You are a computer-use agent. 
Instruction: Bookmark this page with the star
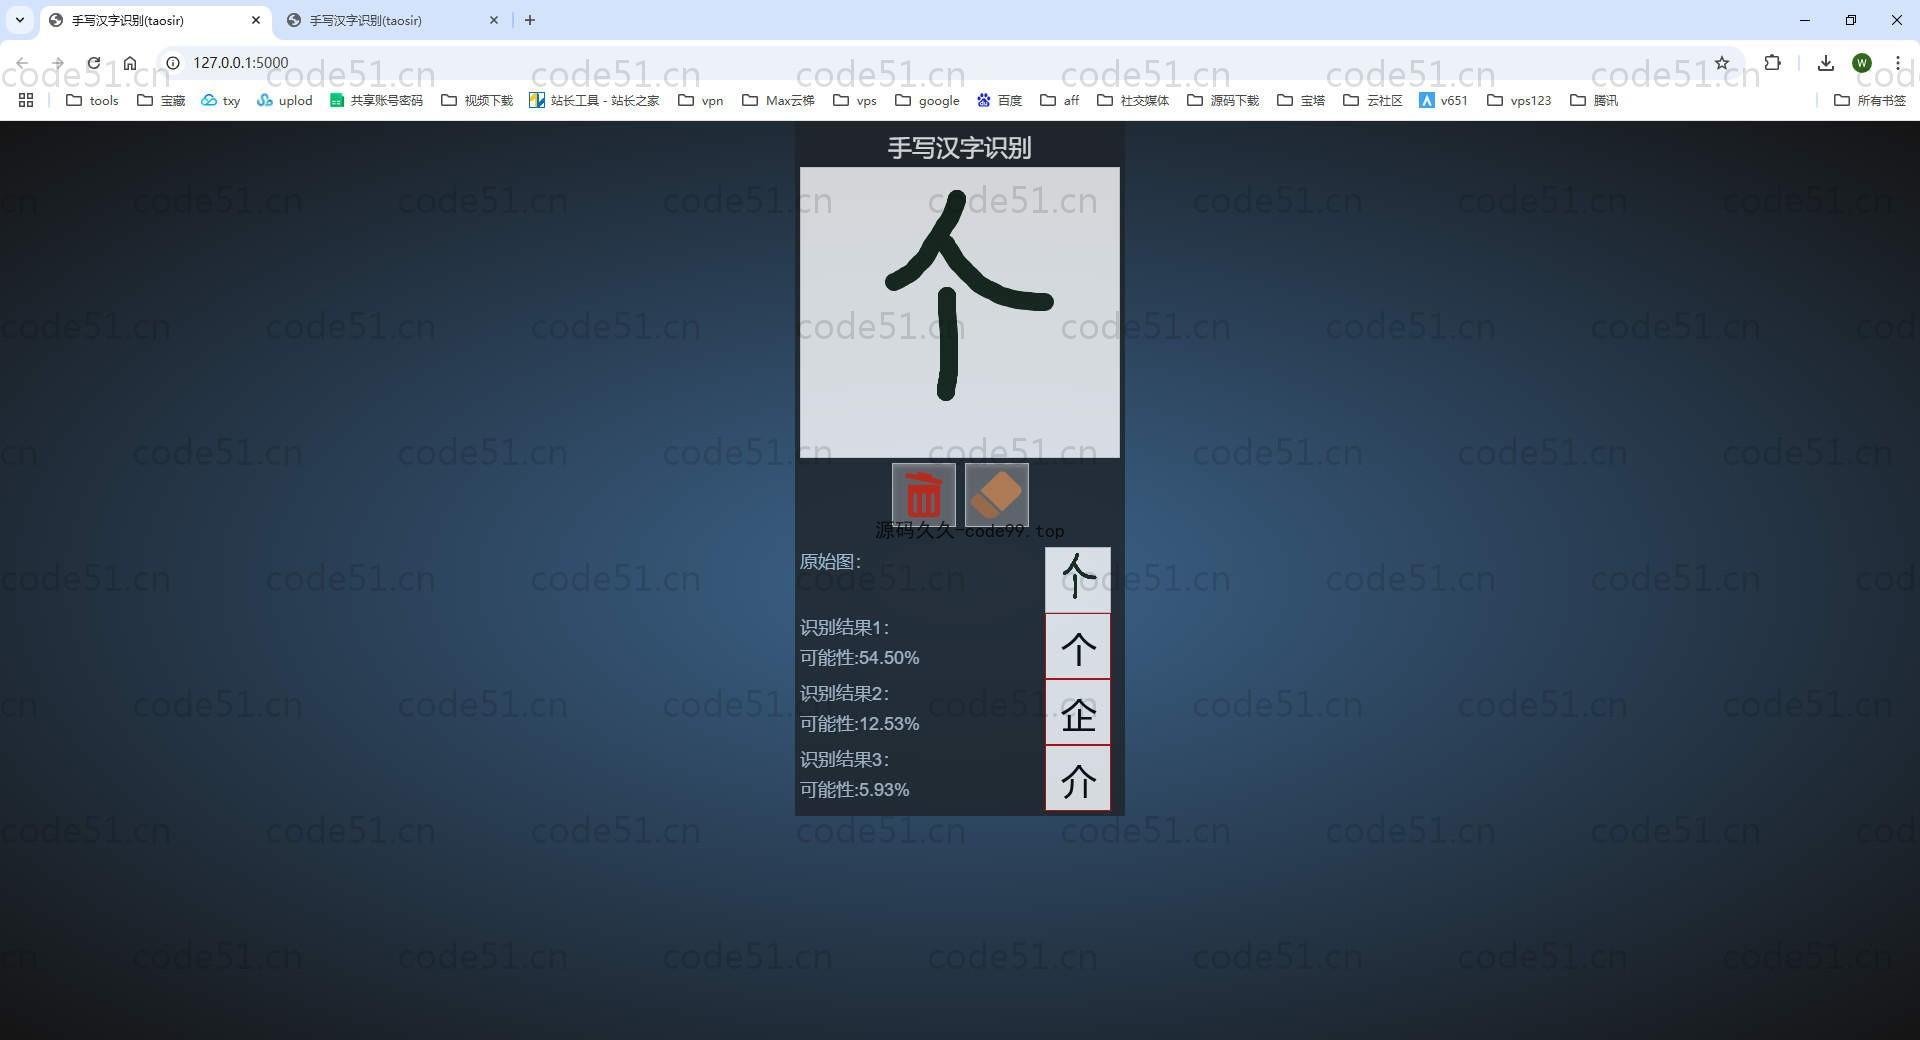point(1722,62)
